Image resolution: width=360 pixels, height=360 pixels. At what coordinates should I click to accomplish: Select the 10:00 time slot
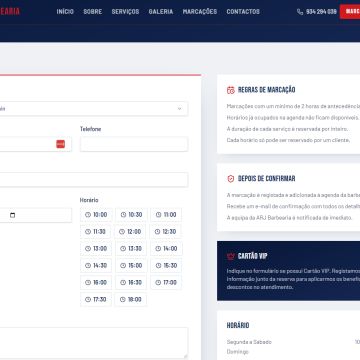click(96, 215)
